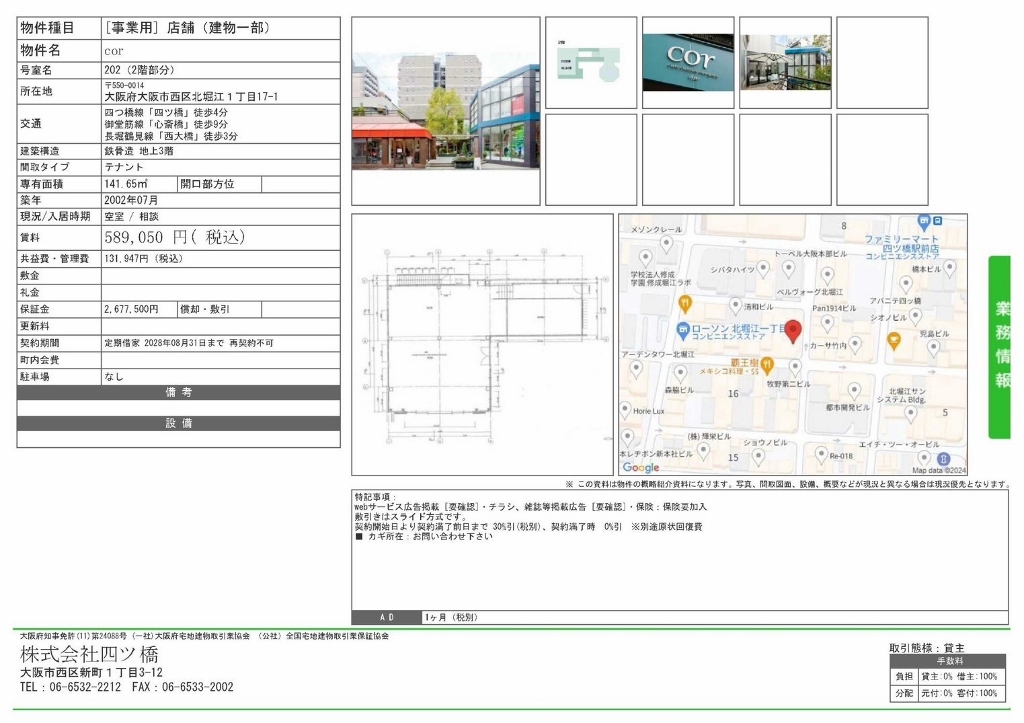Select the property type [事業用] 店舗
Image resolution: width=1024 pixels, height=723 pixels.
pyautogui.click(x=187, y=28)
